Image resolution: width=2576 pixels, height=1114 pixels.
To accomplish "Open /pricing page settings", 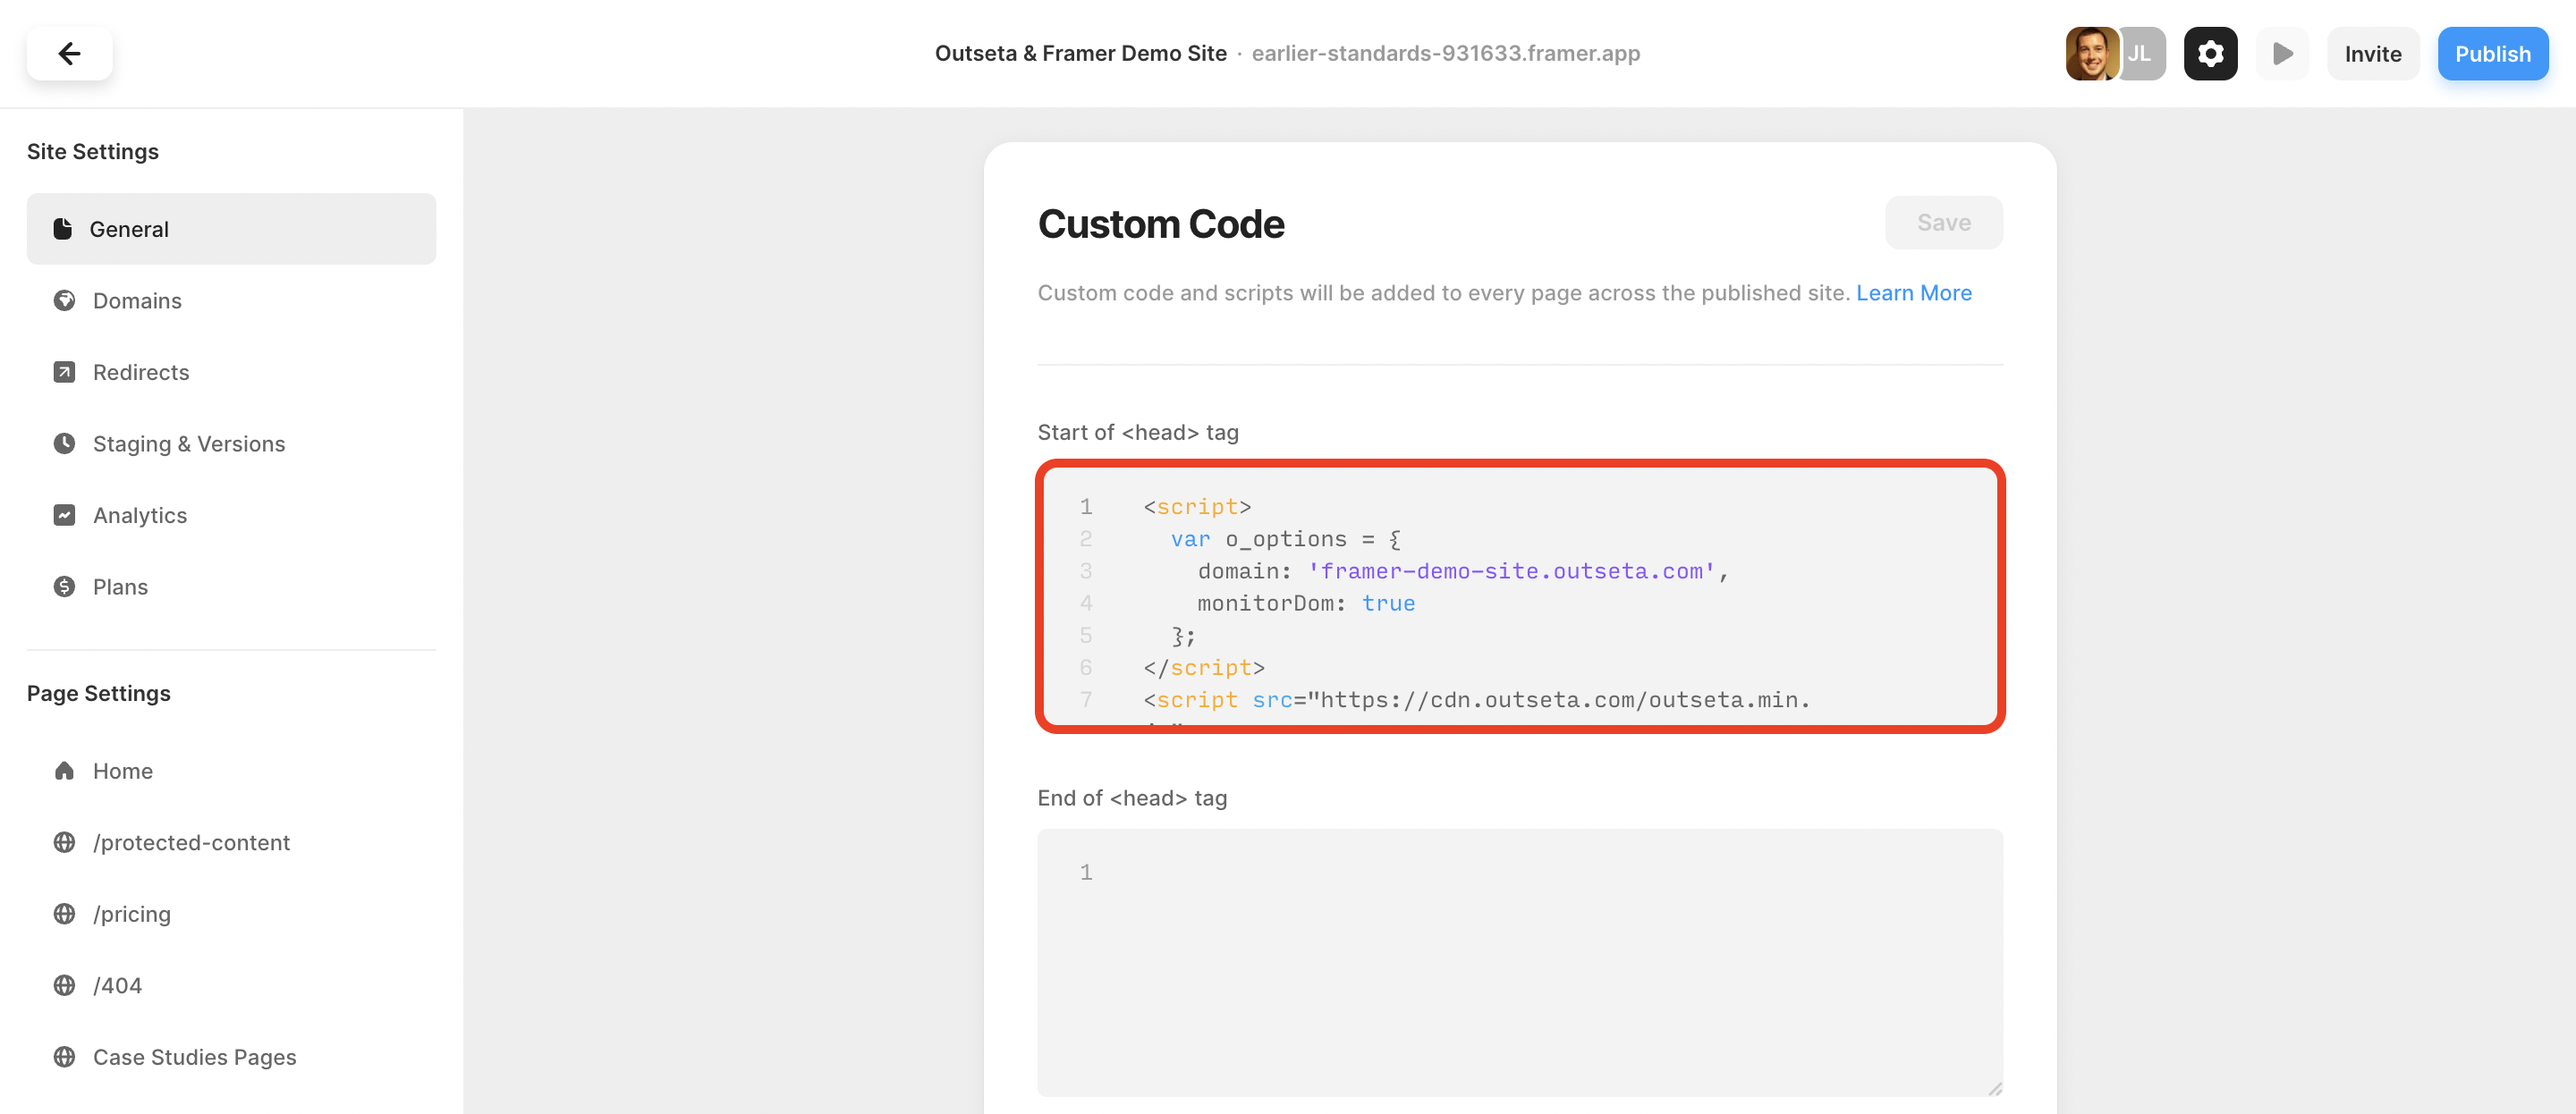I will click(x=131, y=913).
